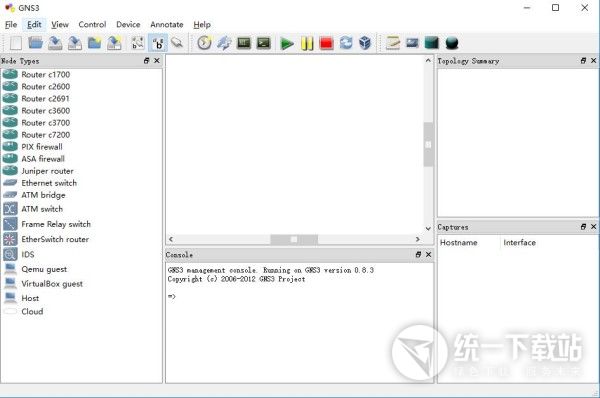Click the add a link cable icon
The height and width of the screenshot is (398, 600).
177,43
